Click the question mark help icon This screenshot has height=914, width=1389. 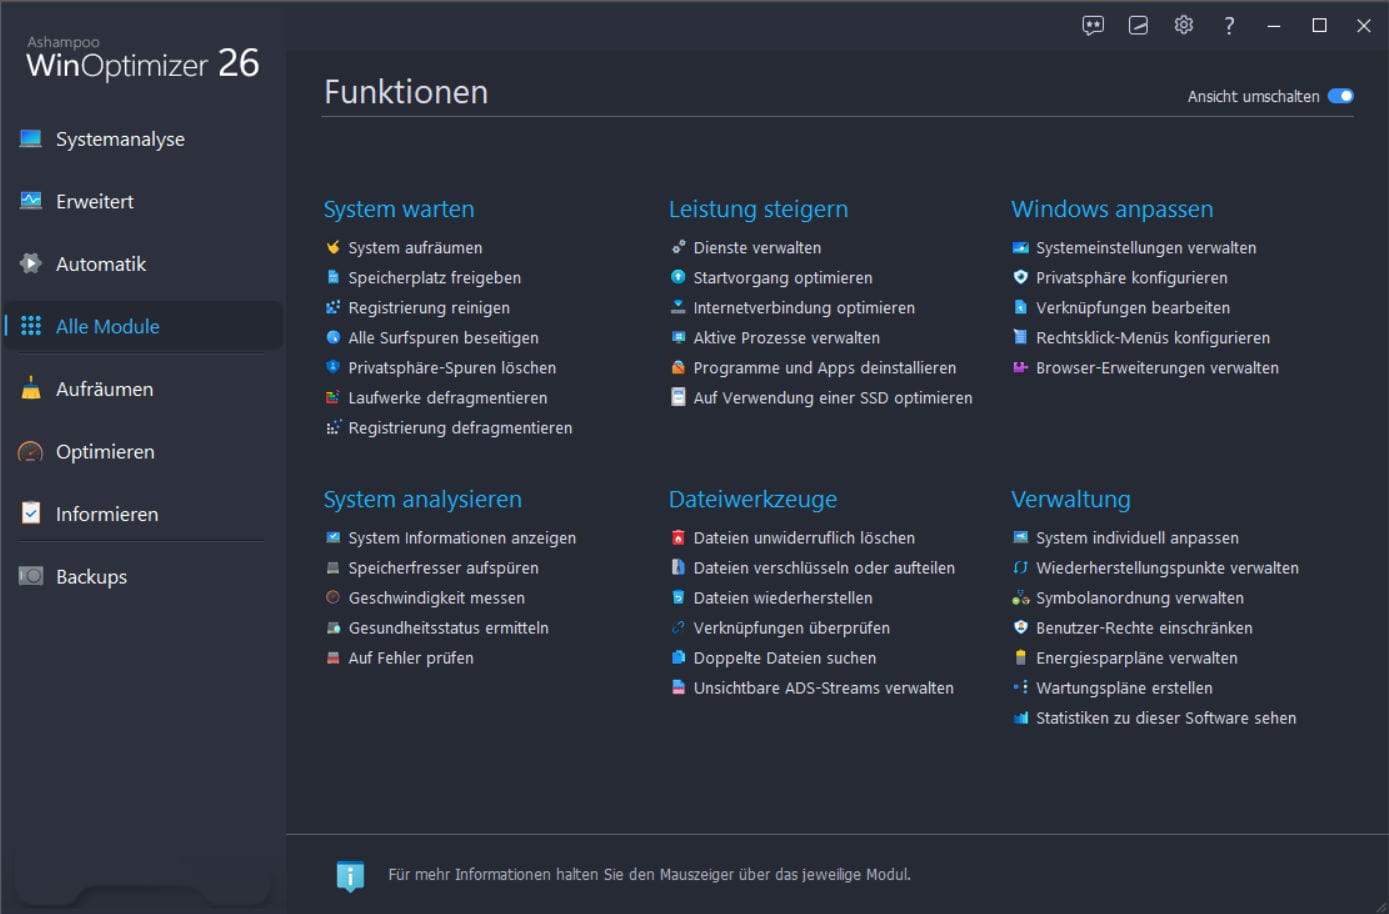click(x=1229, y=26)
